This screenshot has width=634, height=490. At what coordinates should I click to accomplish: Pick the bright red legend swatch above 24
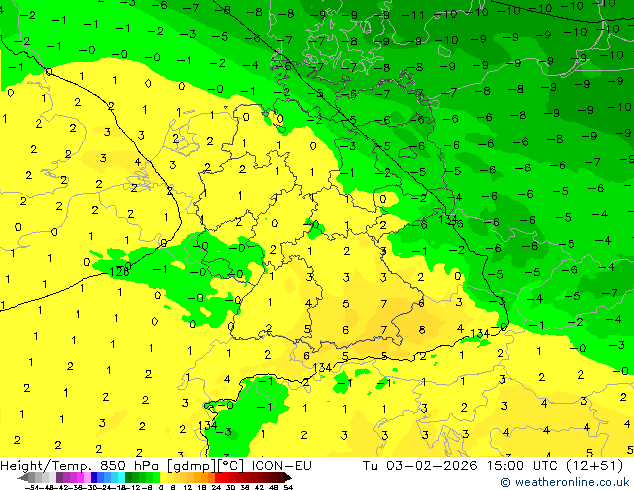click(218, 477)
